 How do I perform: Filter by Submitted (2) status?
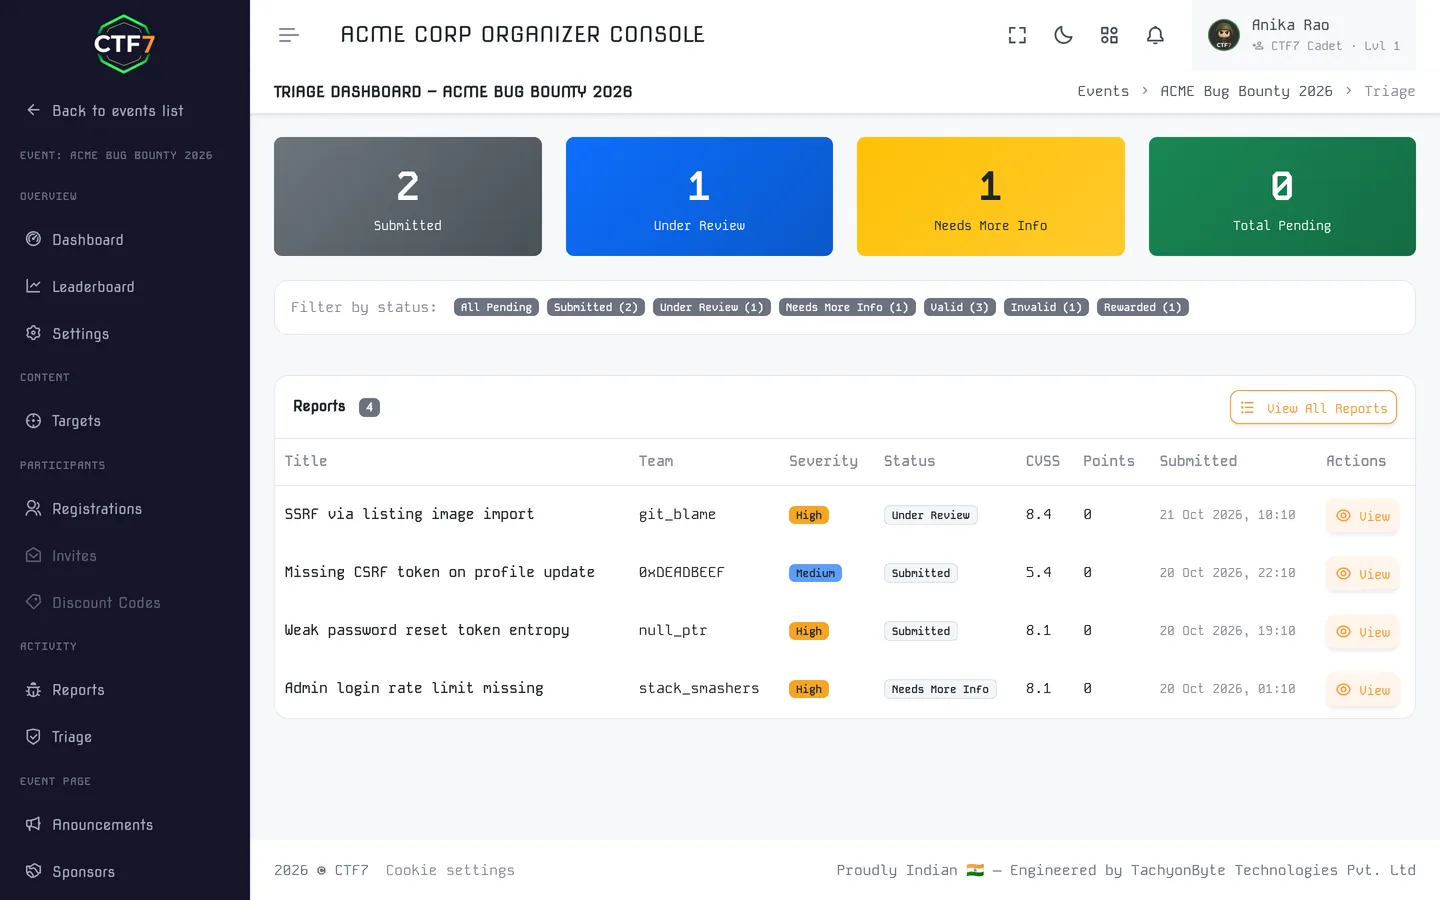(596, 307)
